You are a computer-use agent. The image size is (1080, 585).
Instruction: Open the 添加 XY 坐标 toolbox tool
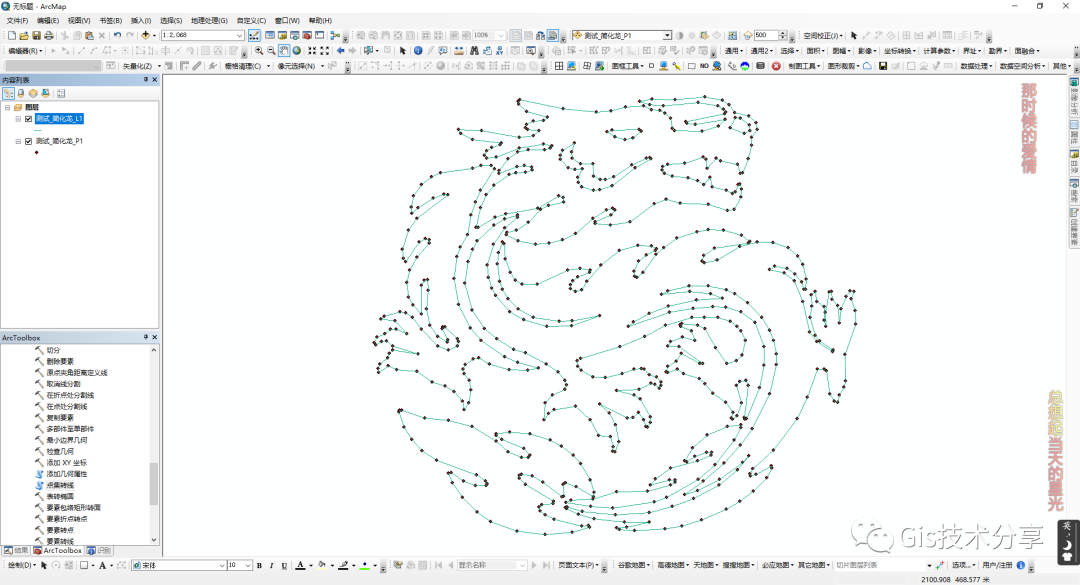(x=66, y=463)
